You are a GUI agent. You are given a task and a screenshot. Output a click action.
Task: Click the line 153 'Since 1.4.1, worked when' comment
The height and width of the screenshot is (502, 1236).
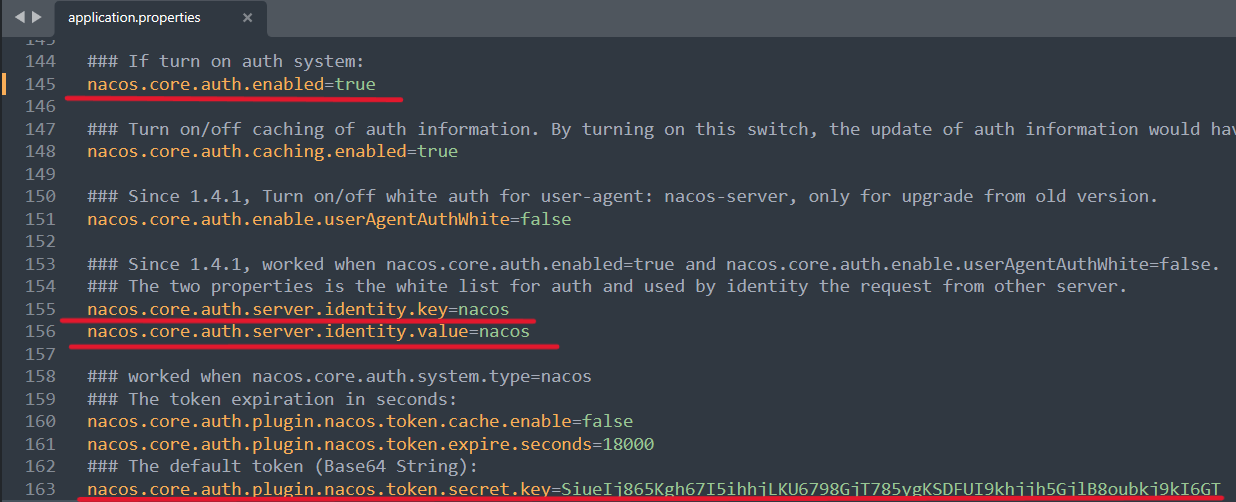point(654,264)
